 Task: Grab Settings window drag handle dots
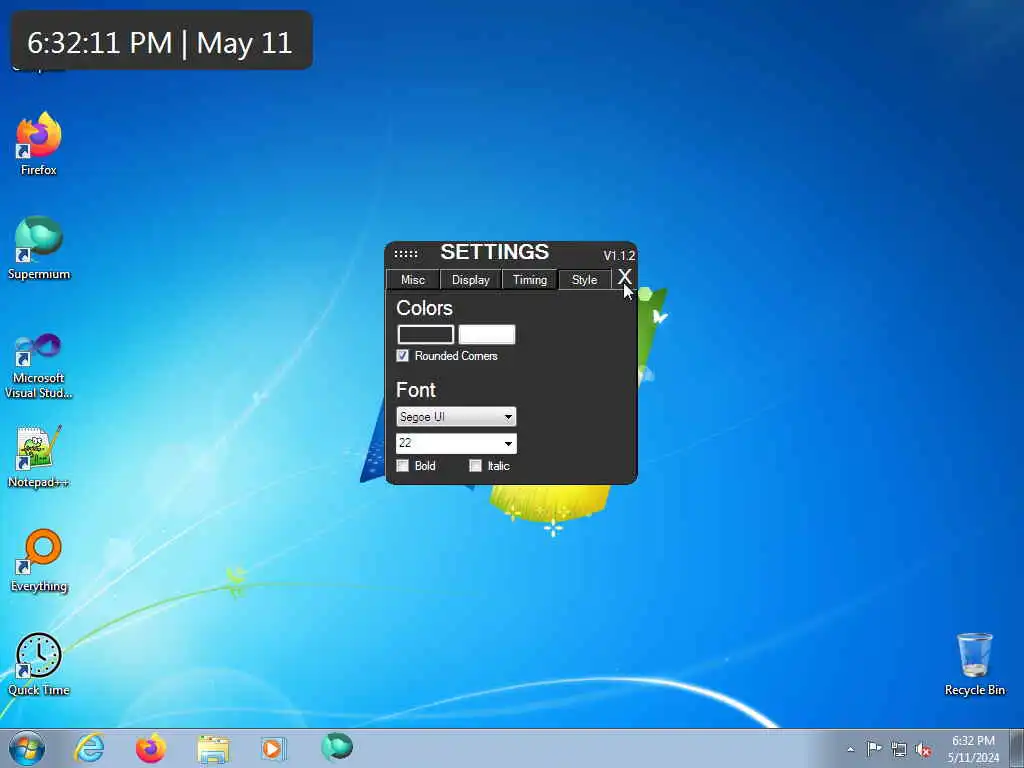coord(406,253)
